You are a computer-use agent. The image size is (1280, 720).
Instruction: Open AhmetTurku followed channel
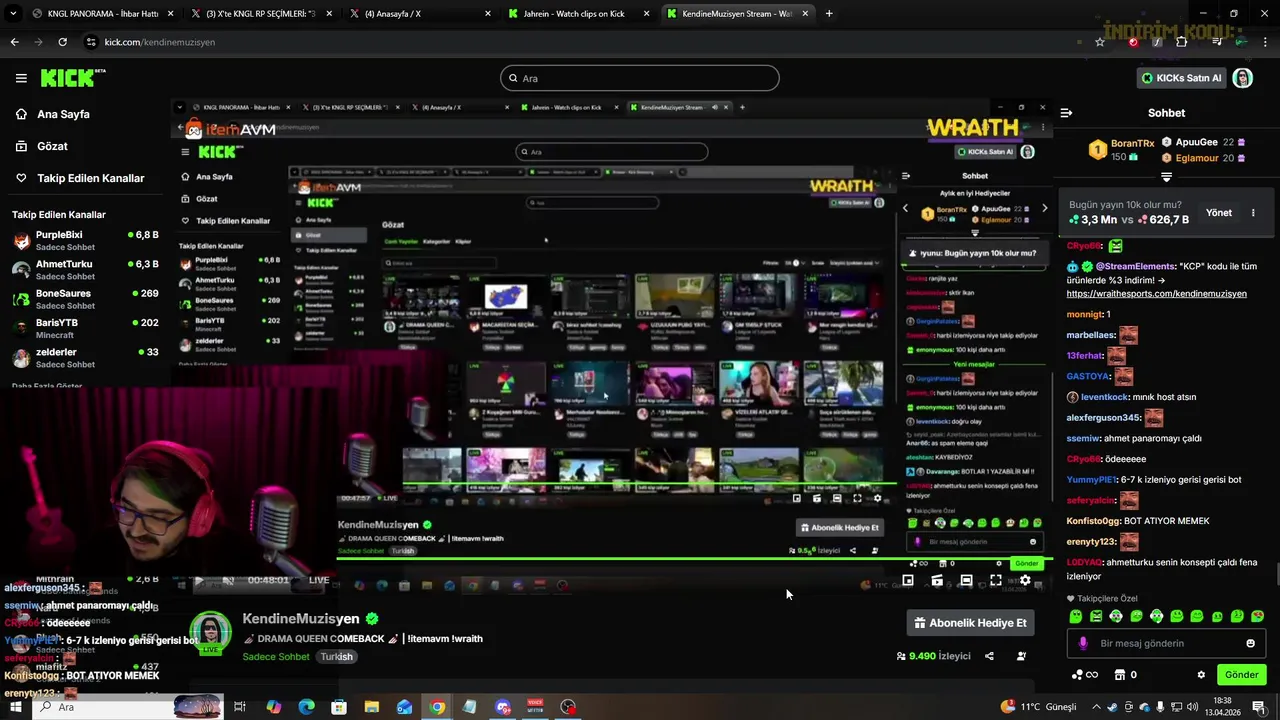85,270
